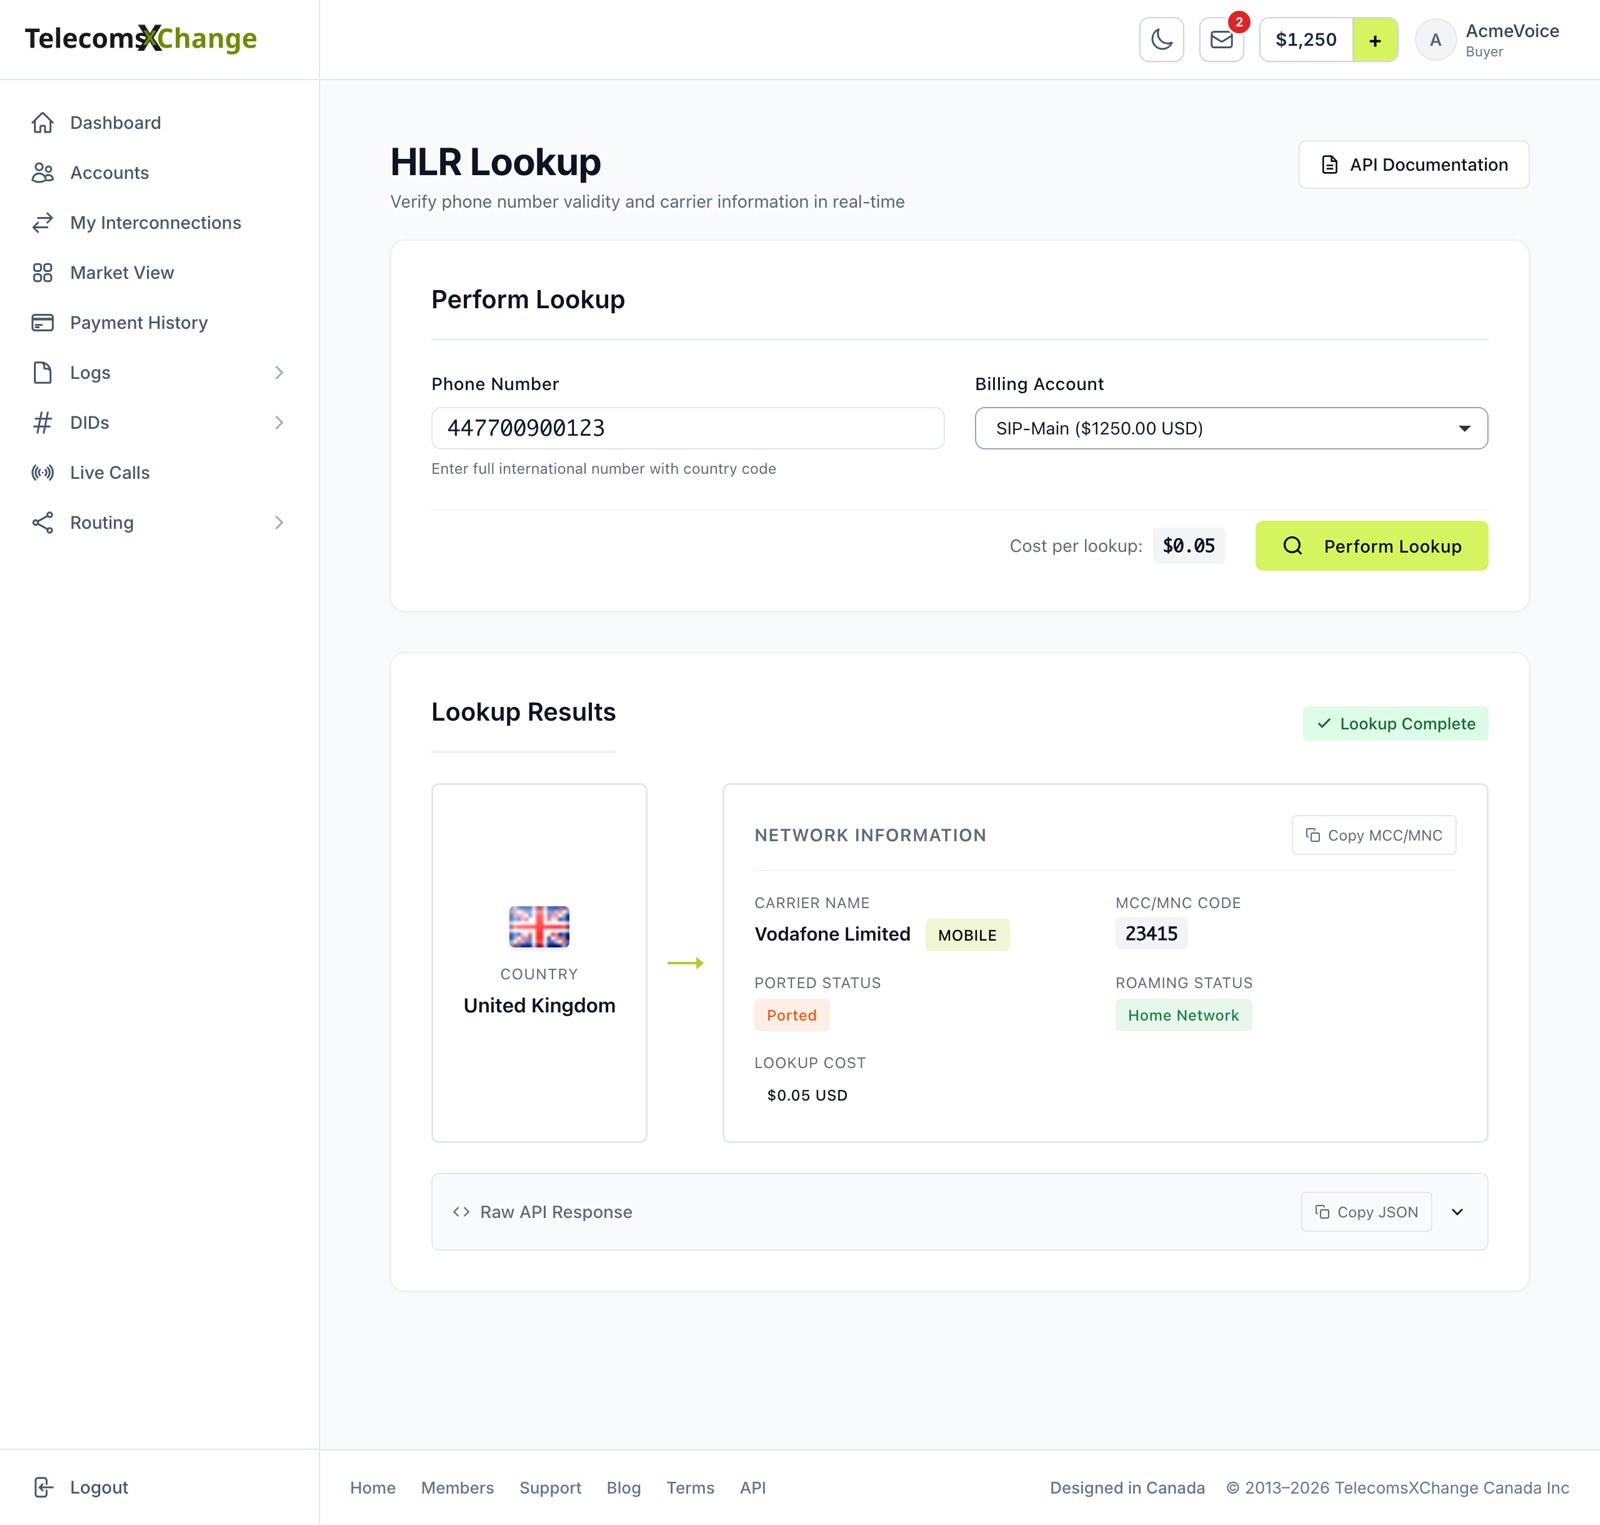Expand the Logs submenu chevron
Viewport: 1600px width, 1525px height.
pos(279,373)
